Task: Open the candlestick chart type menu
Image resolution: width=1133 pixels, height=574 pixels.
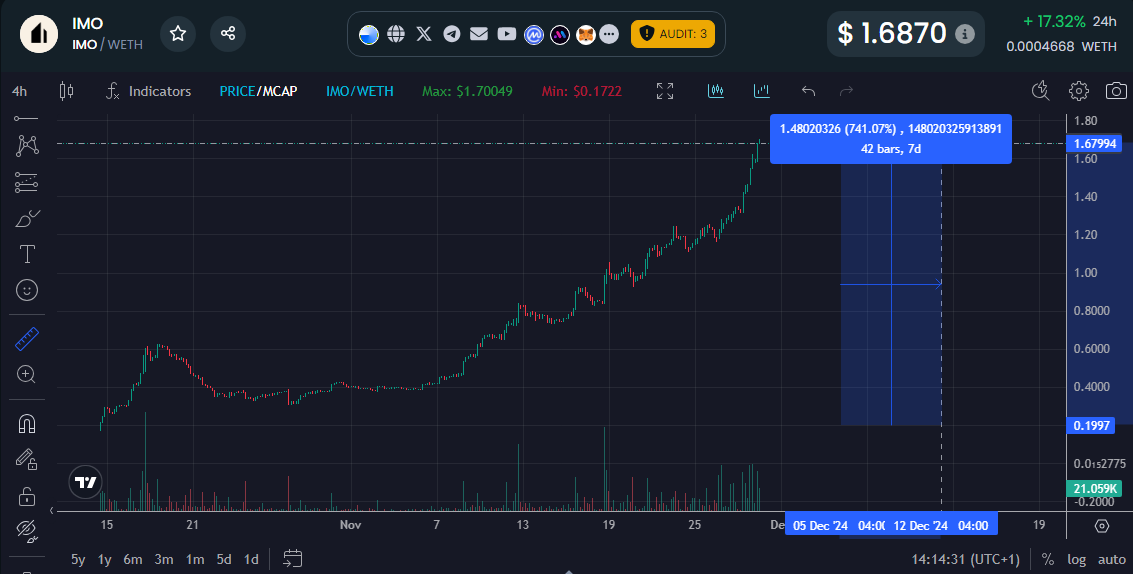Action: [66, 91]
